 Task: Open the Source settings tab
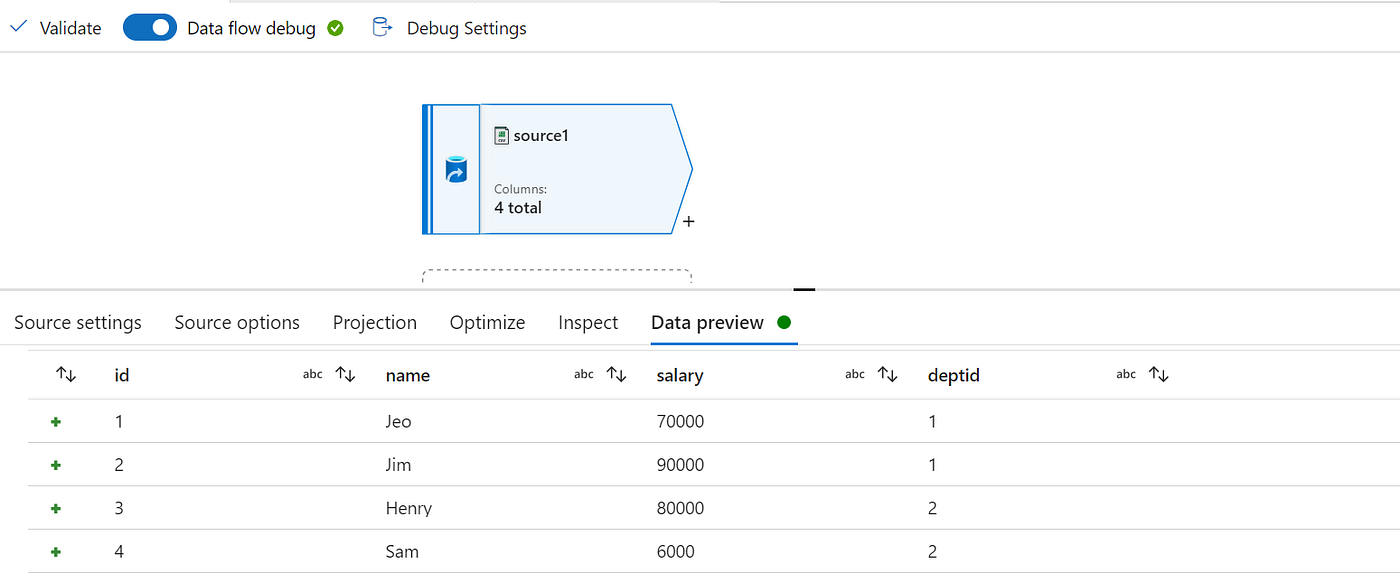(x=78, y=323)
